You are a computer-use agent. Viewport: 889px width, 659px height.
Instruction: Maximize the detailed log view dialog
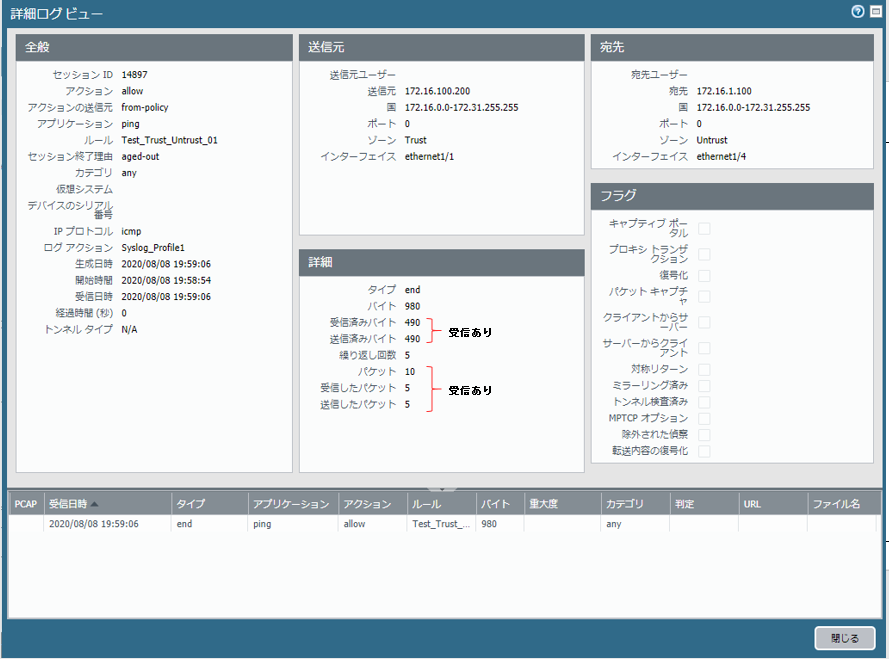pyautogui.click(x=876, y=11)
